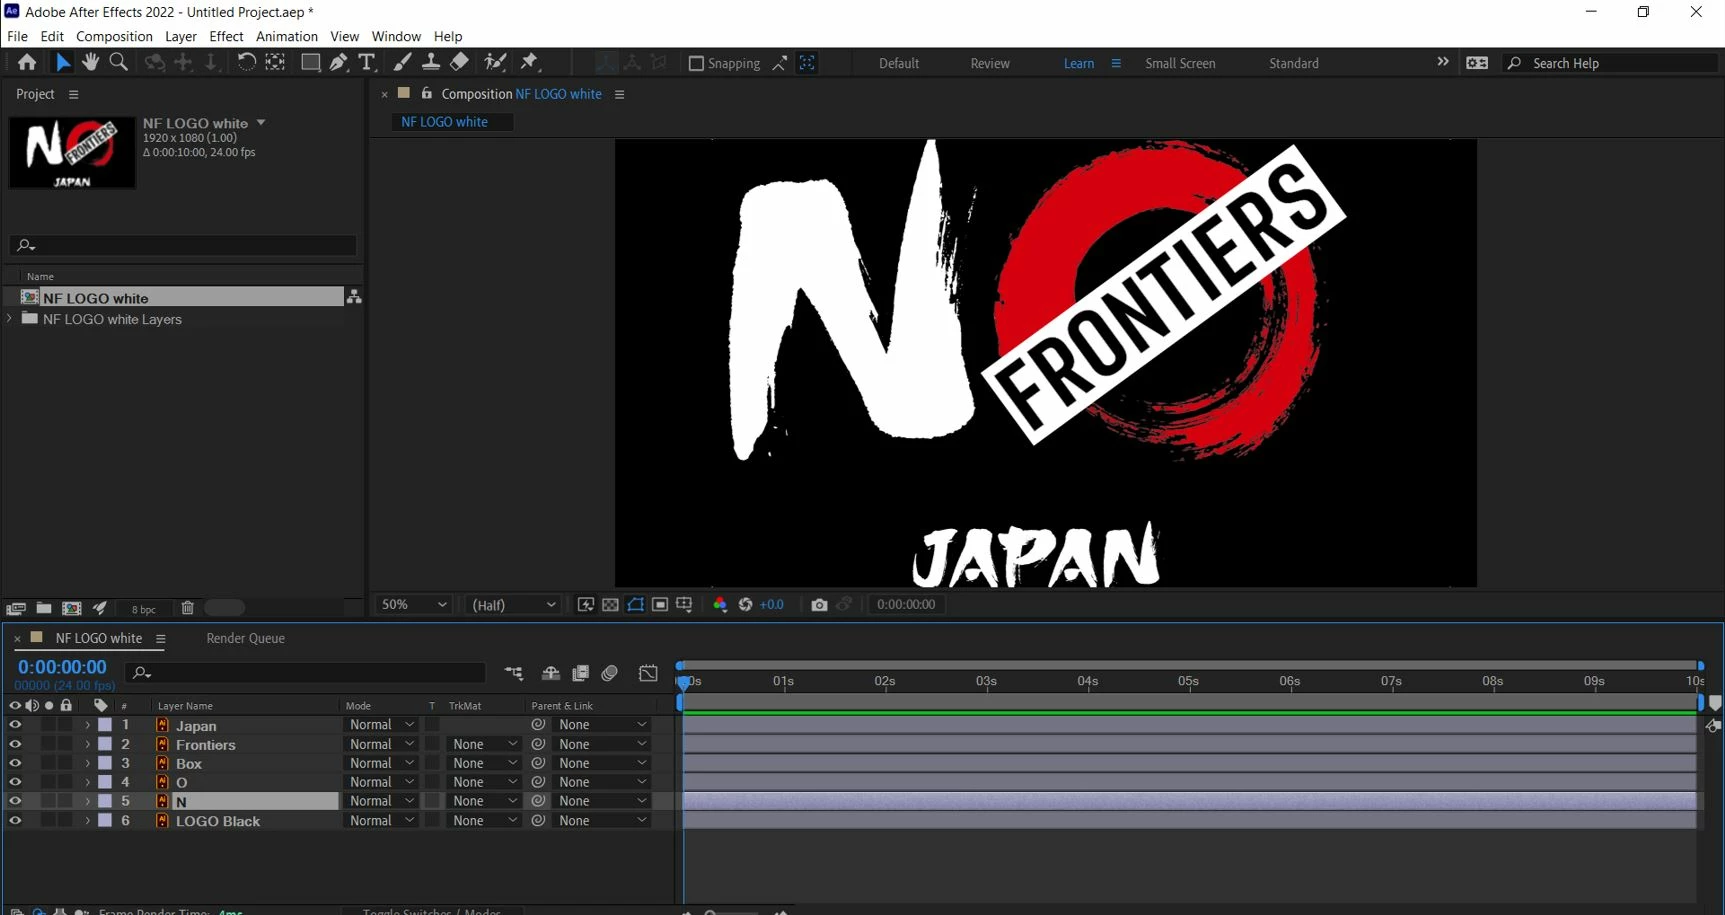Open the (Half) resolution dropdown
The height and width of the screenshot is (915, 1725).
[x=513, y=604]
